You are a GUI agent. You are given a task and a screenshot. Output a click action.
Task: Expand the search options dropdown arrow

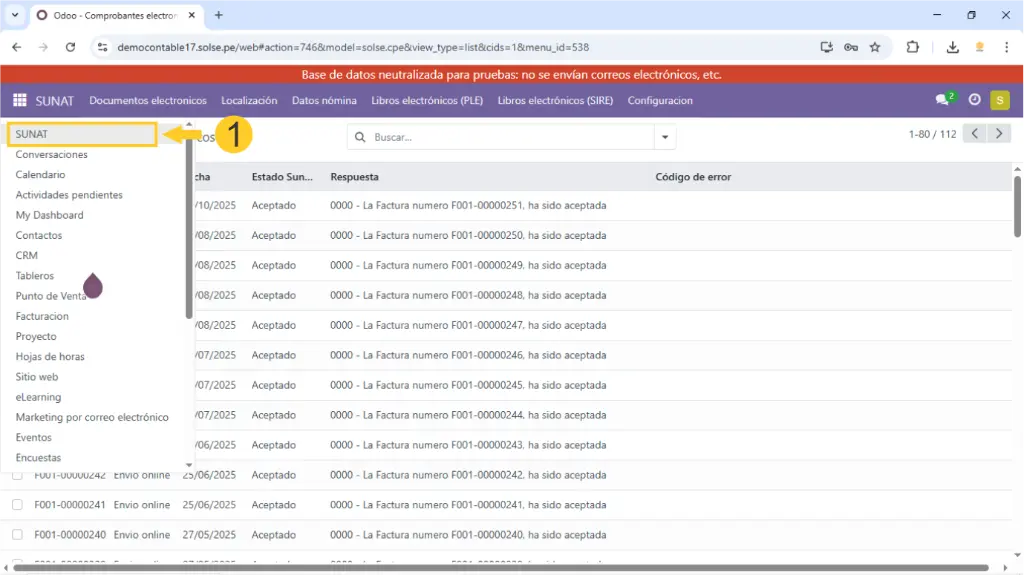[665, 137]
